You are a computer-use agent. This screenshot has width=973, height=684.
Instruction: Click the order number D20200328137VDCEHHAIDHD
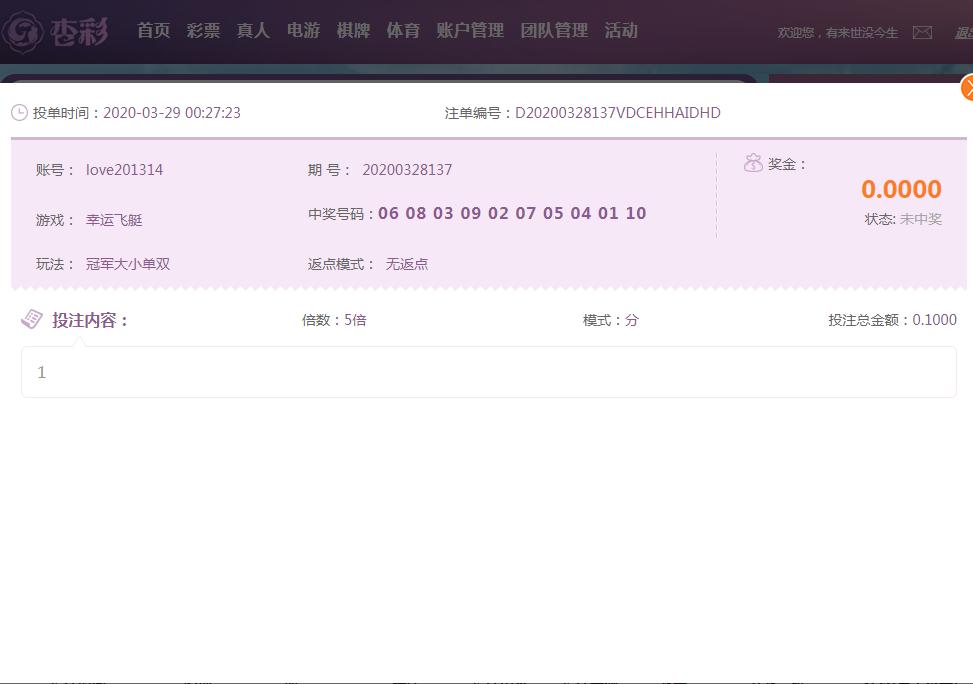click(x=617, y=113)
